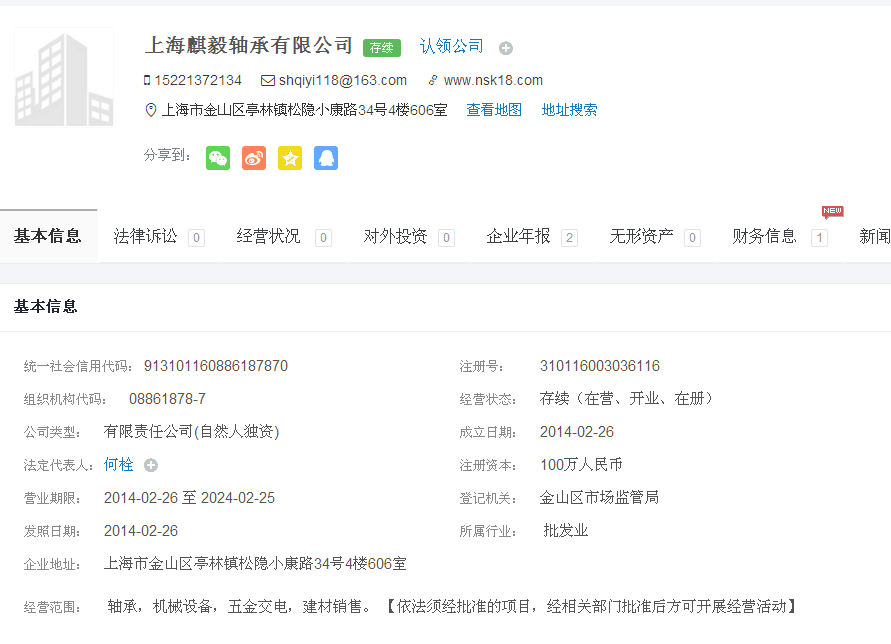Switch to the 法律诉讼 tab
Image resolution: width=891 pixels, height=644 pixels.
[145, 236]
